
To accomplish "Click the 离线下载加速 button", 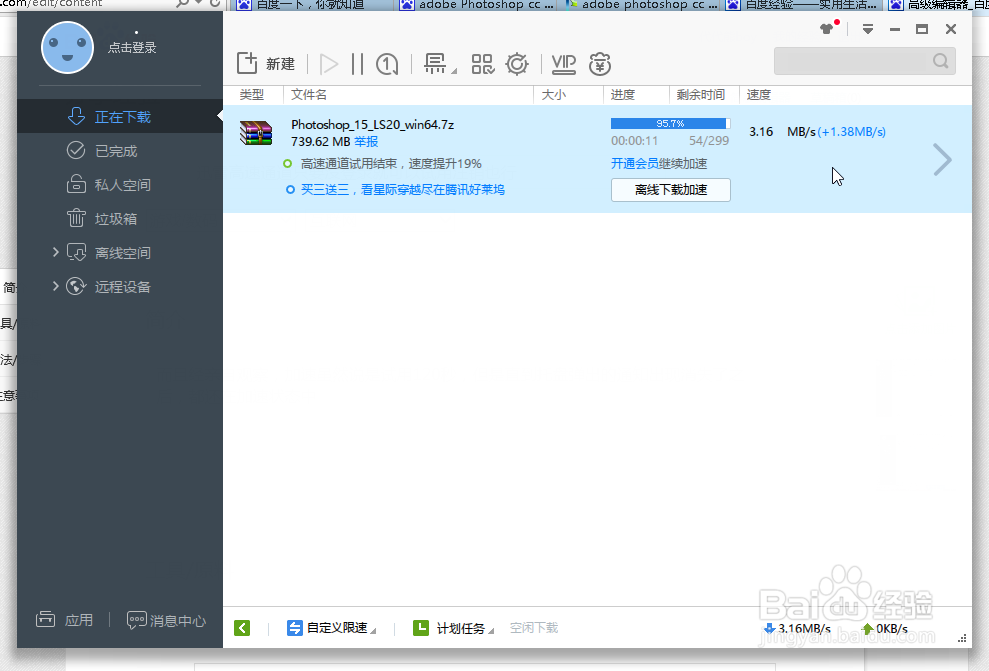I will tap(670, 190).
